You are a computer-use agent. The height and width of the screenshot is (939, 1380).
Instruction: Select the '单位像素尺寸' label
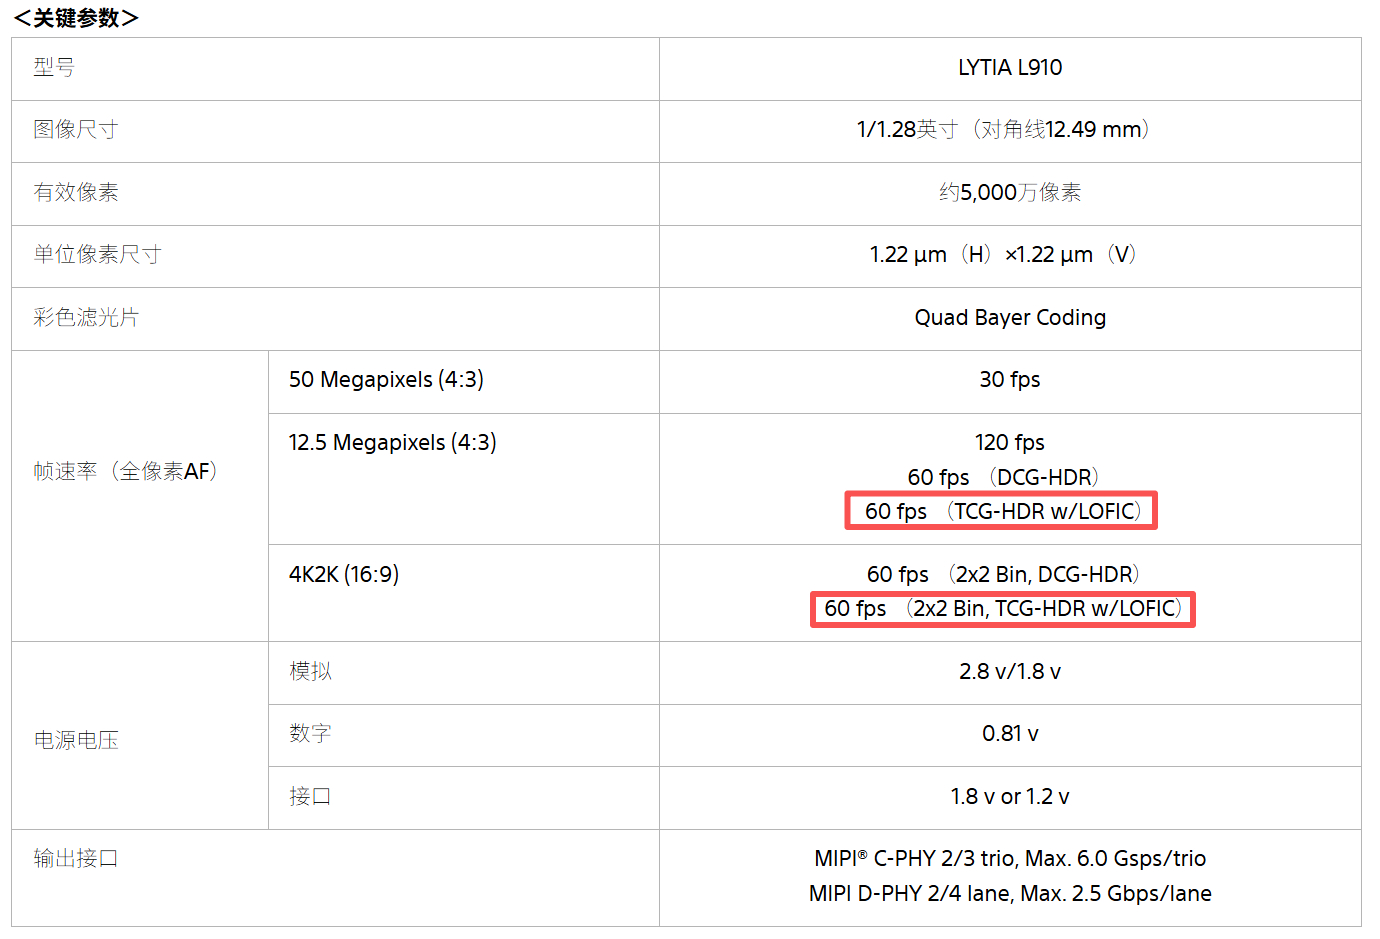click(x=97, y=254)
